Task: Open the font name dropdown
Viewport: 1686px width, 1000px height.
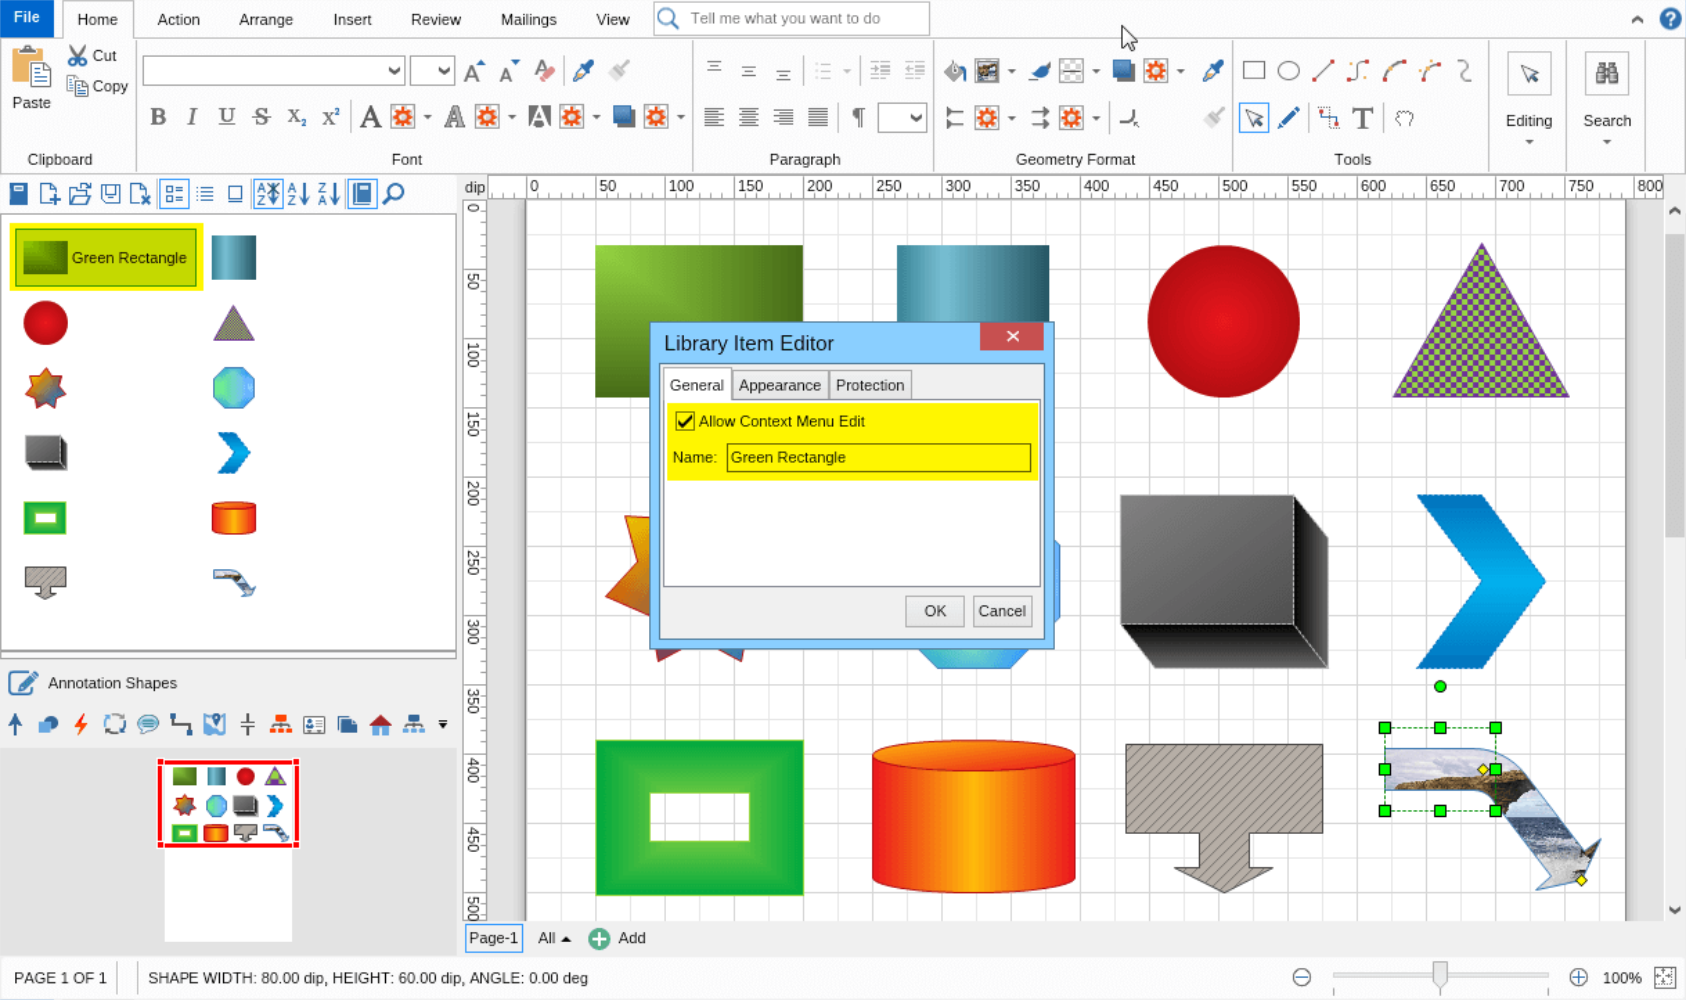Action: tap(394, 70)
